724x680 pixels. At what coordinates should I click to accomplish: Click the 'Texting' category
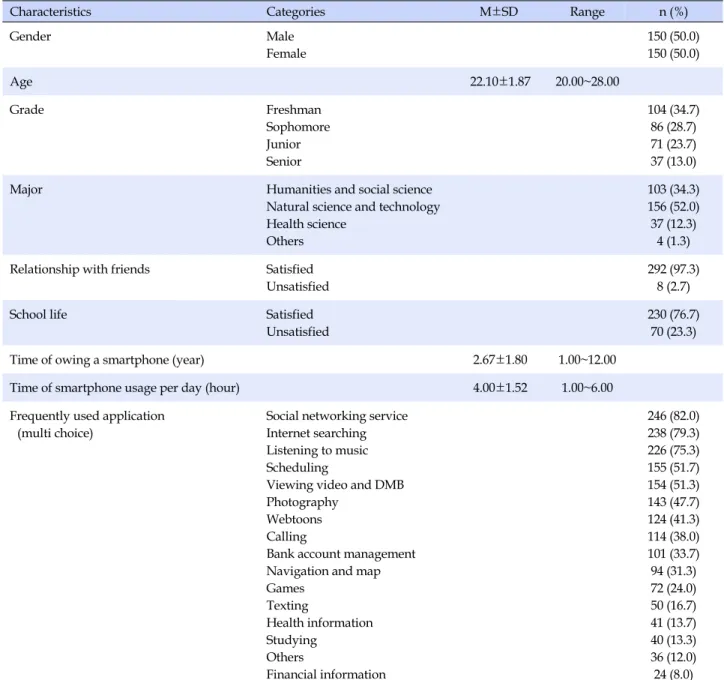pyautogui.click(x=287, y=606)
